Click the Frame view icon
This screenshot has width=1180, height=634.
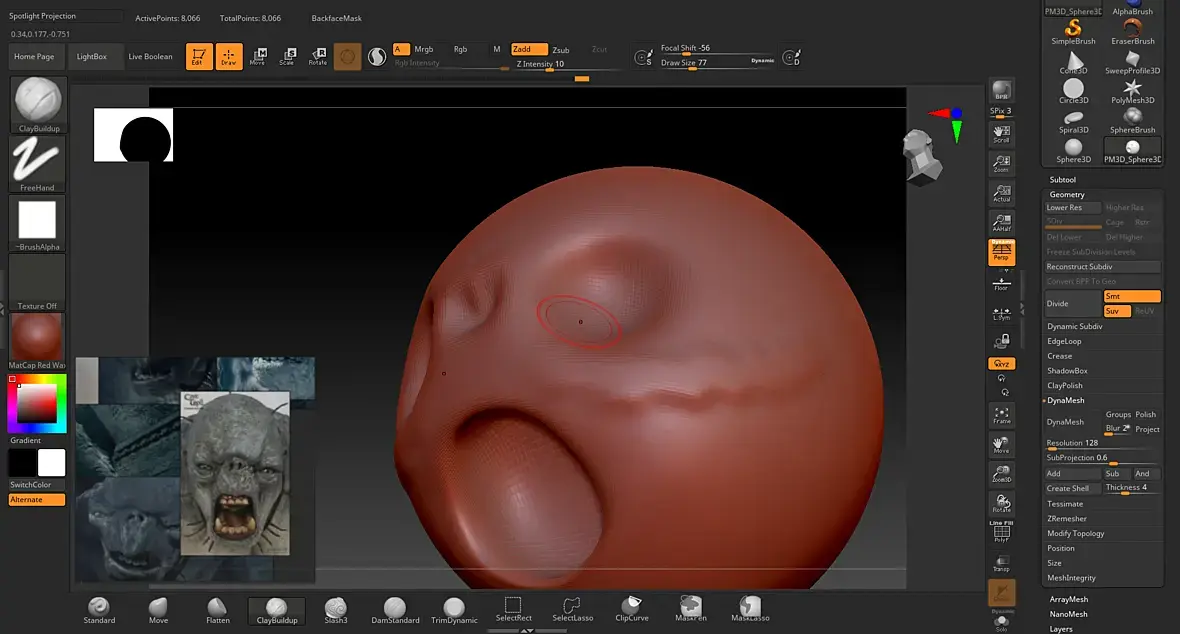click(x=1001, y=415)
